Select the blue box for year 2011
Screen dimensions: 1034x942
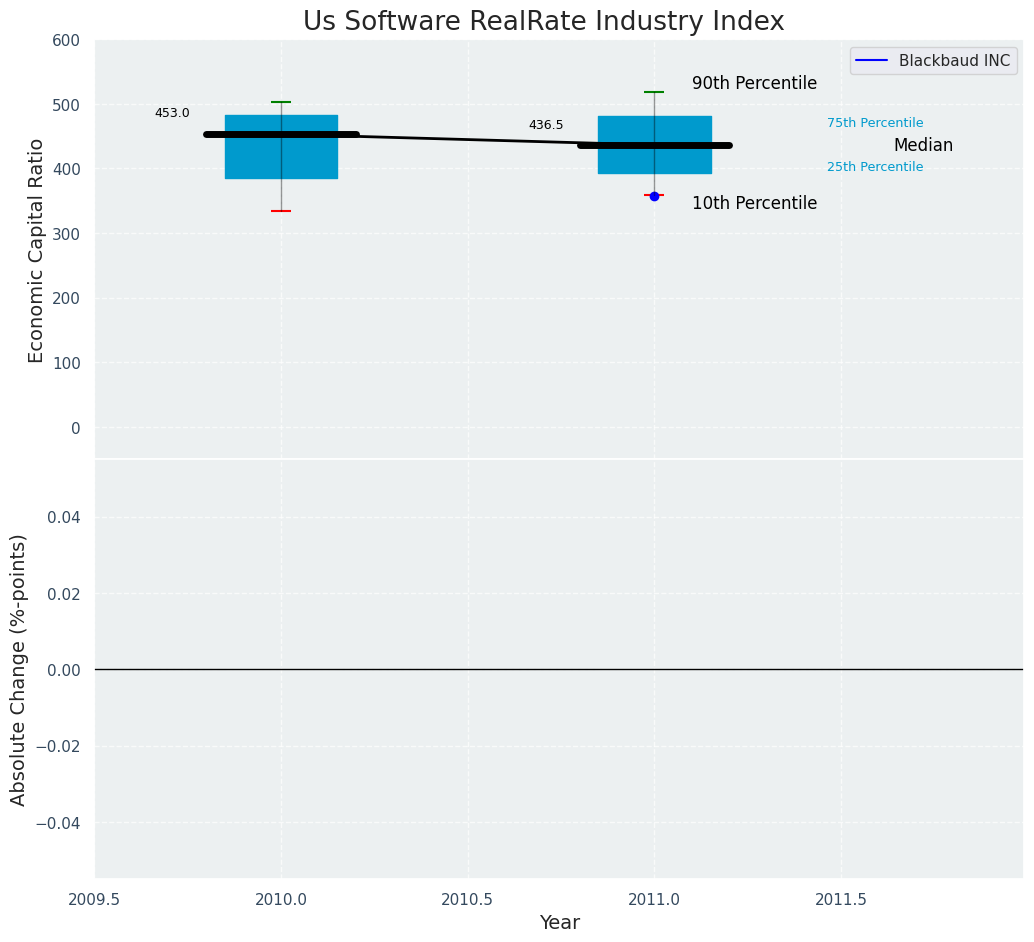coord(654,165)
